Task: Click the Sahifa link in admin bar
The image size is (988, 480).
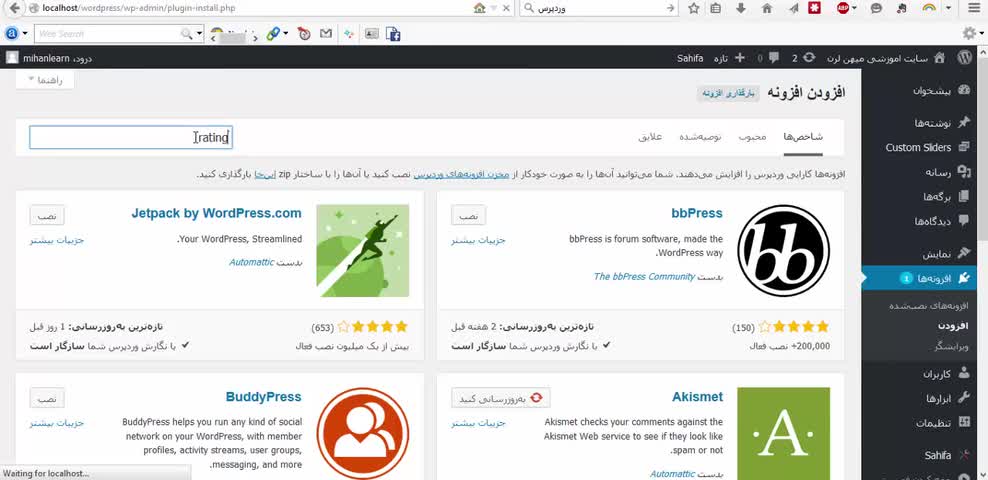Action: 690,58
